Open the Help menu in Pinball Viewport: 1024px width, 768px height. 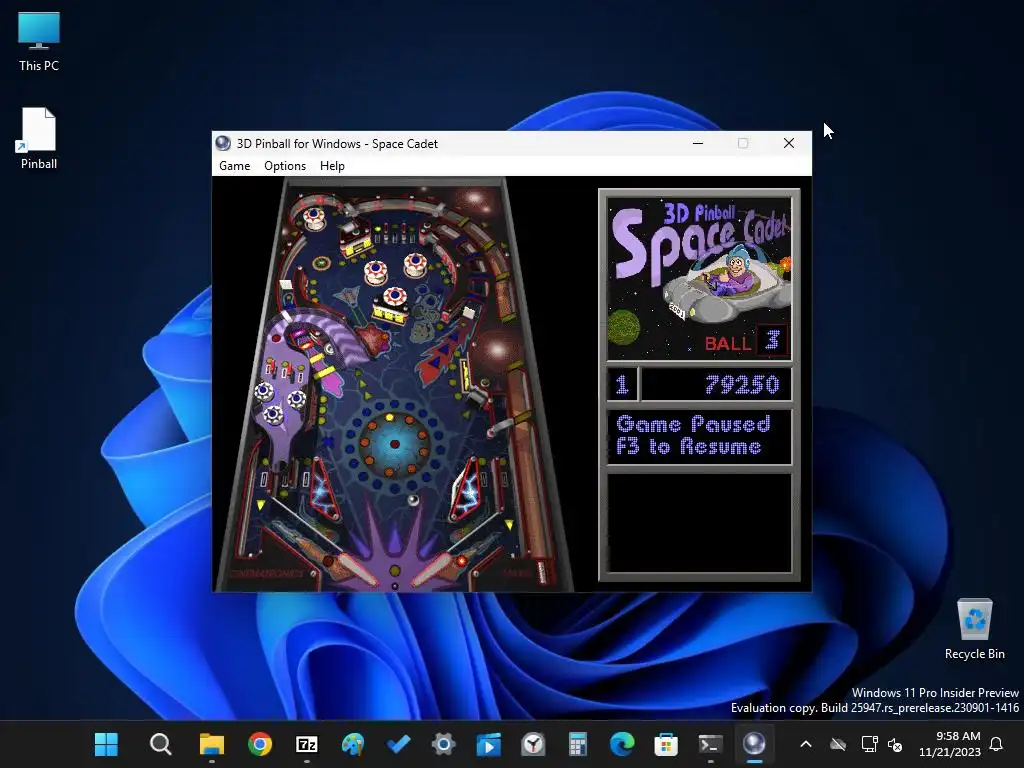pyautogui.click(x=332, y=166)
